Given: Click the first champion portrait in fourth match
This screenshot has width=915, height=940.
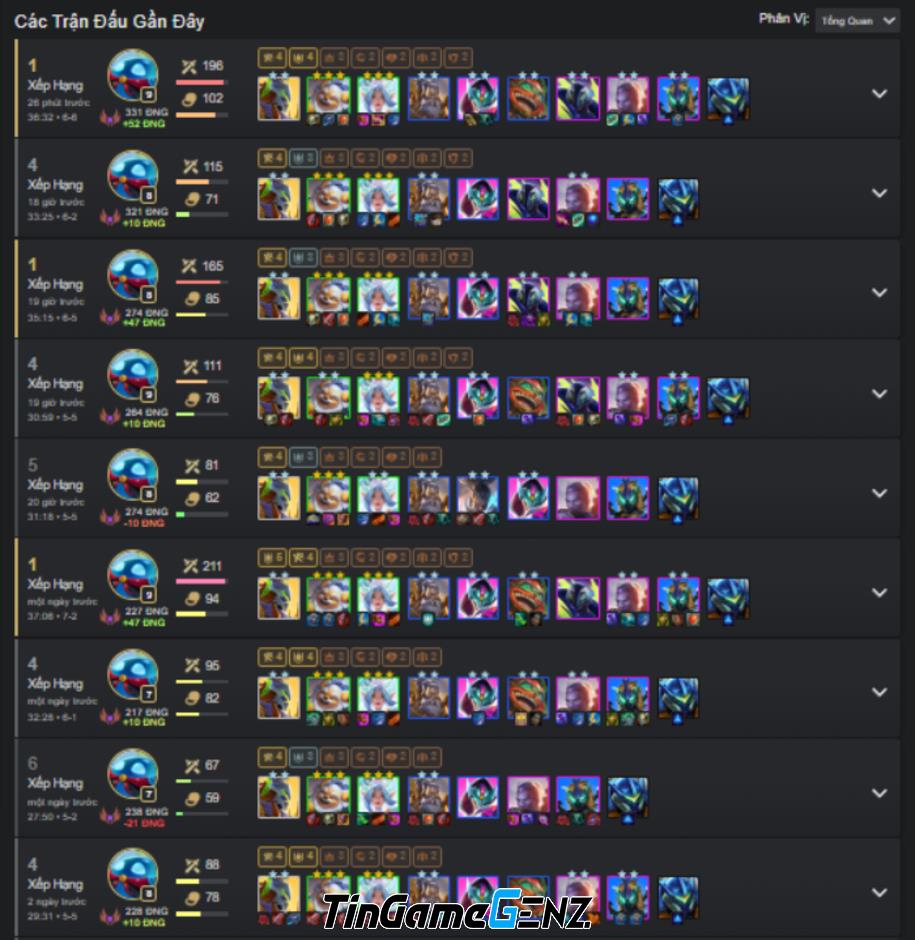Looking at the screenshot, I should coord(279,398).
